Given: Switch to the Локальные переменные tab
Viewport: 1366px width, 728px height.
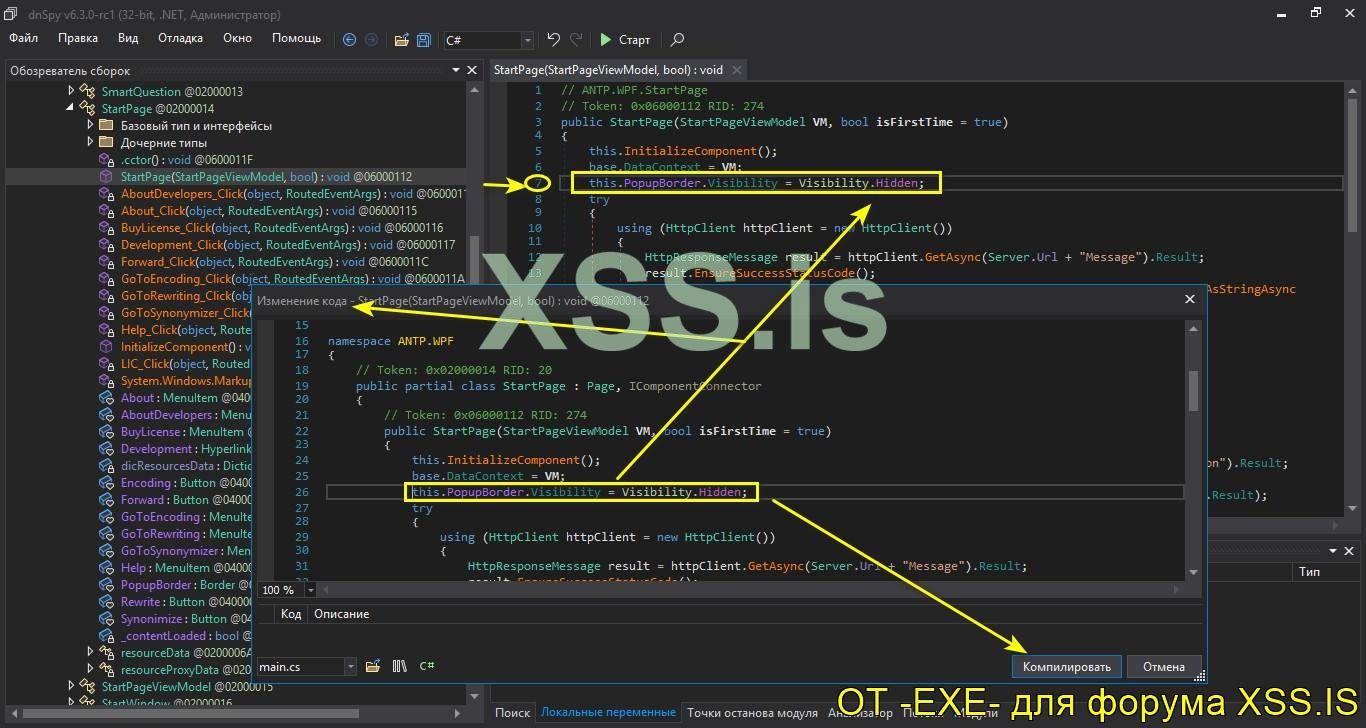Looking at the screenshot, I should (608, 713).
